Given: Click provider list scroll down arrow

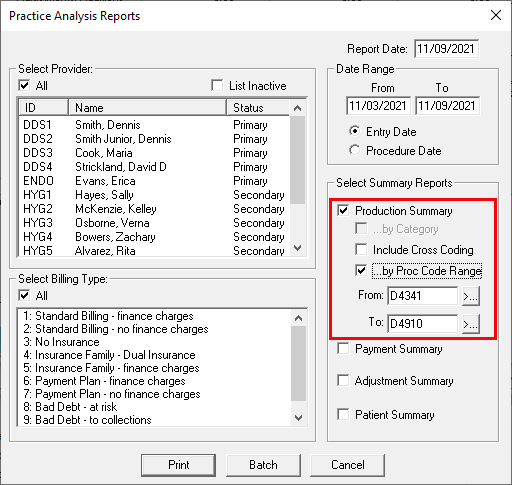Looking at the screenshot, I should click(298, 248).
